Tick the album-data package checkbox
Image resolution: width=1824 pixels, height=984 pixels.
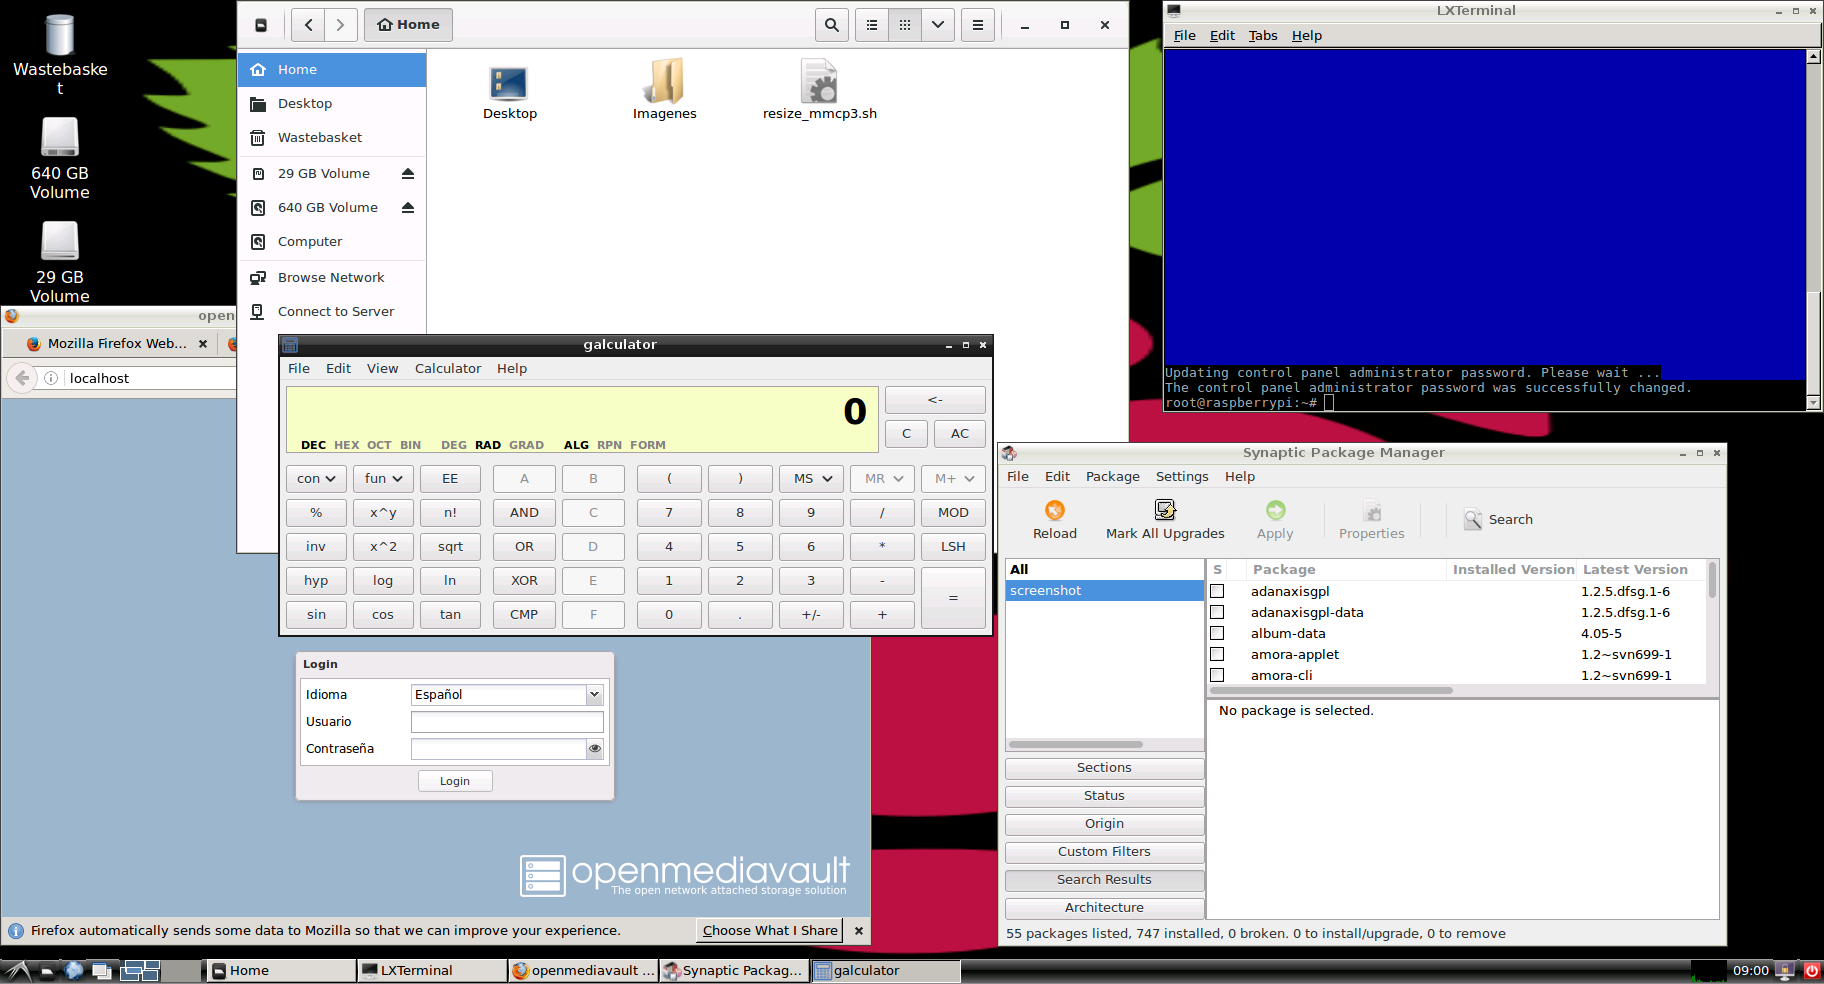[x=1217, y=634]
